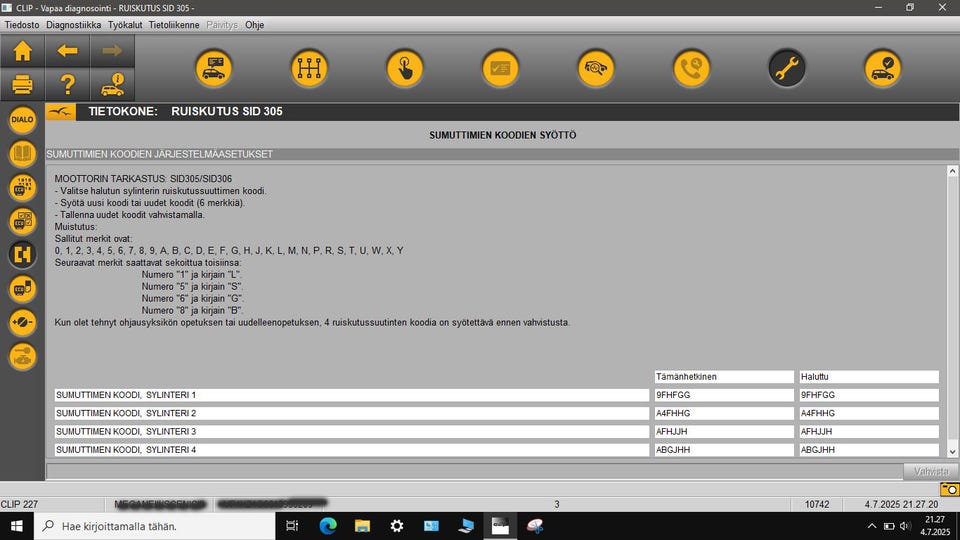Click the engine sidebar icon at bottom
This screenshot has width=960, height=540.
point(22,356)
